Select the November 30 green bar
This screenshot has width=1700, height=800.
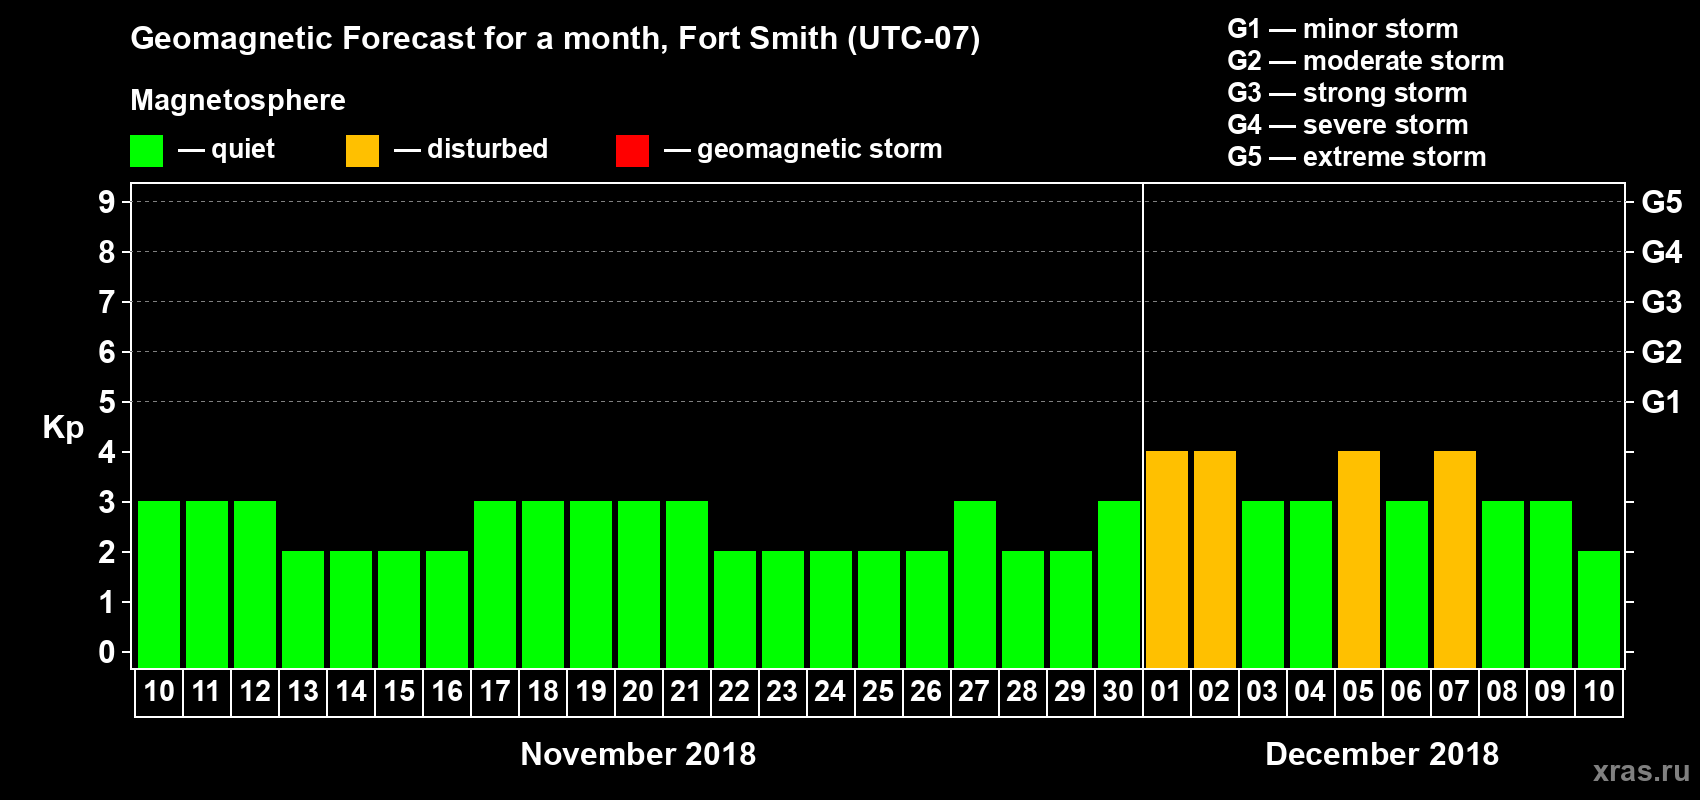click(1119, 584)
